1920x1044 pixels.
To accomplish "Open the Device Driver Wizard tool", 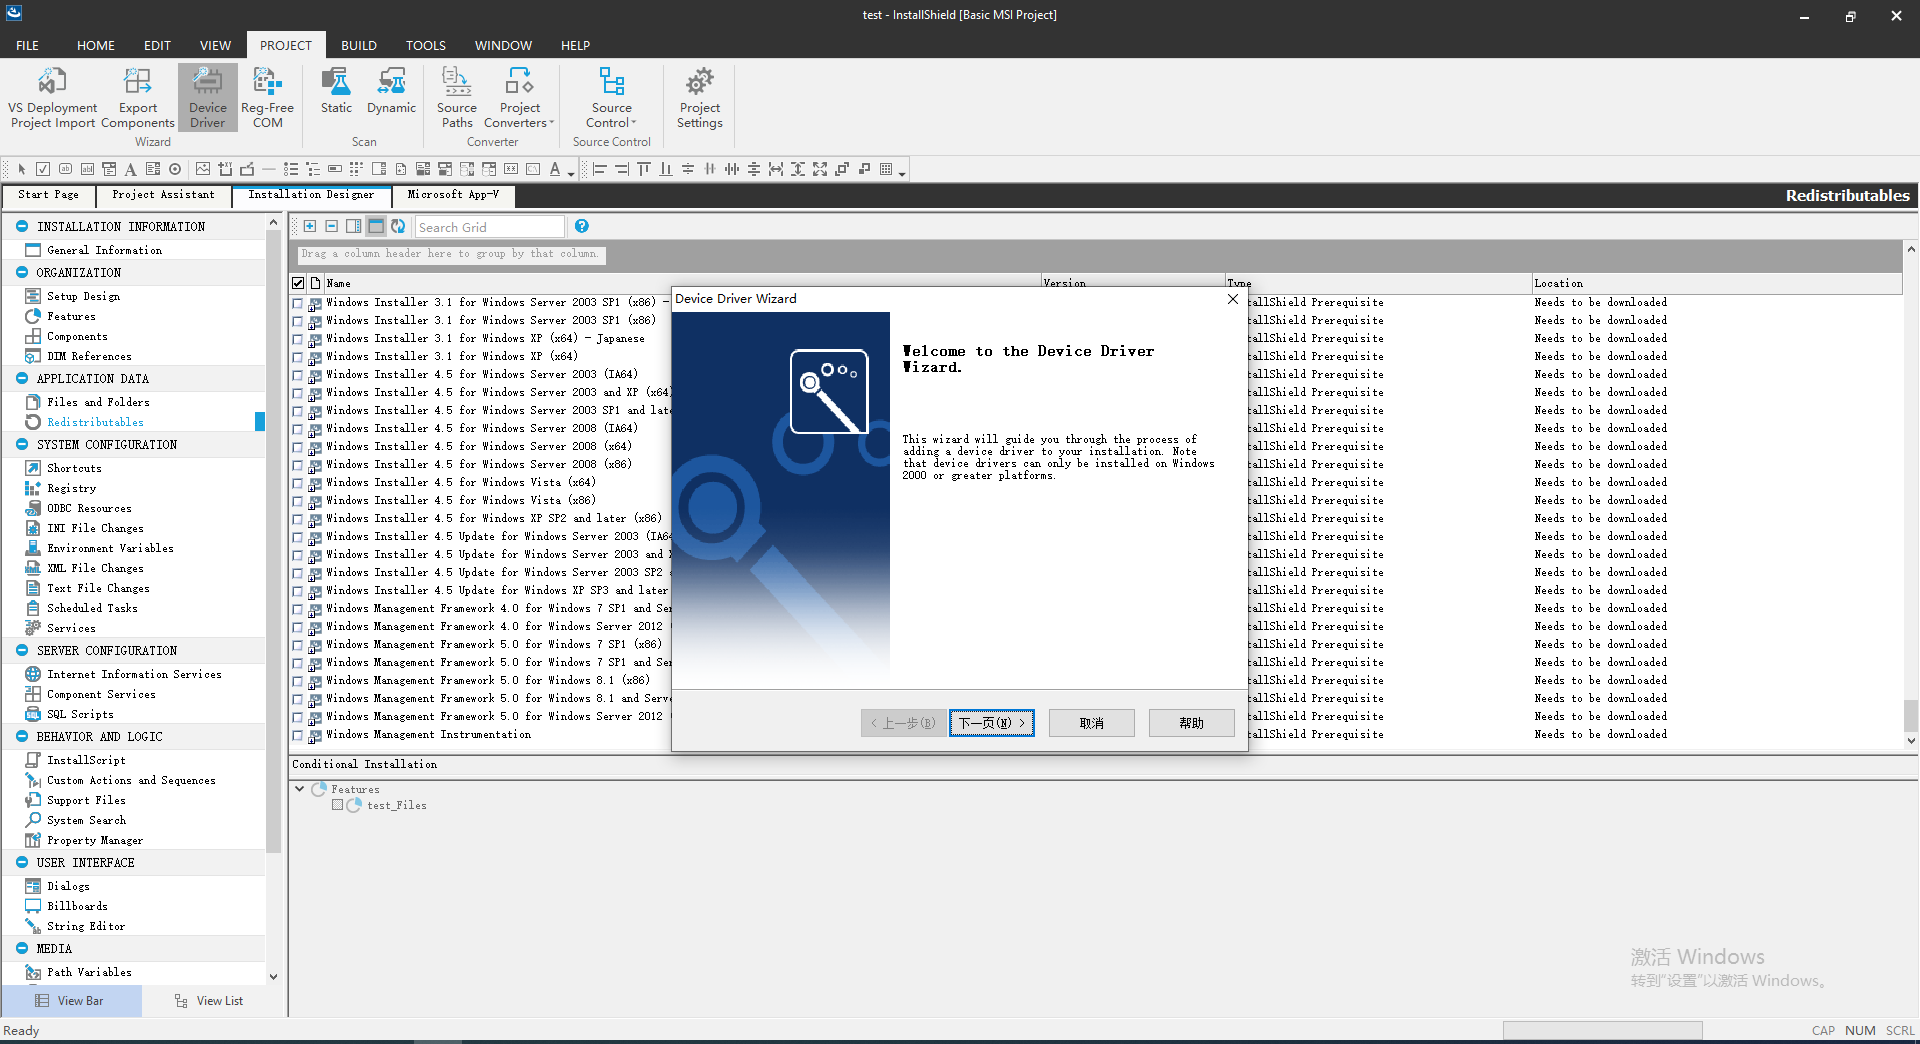I will click(207, 97).
